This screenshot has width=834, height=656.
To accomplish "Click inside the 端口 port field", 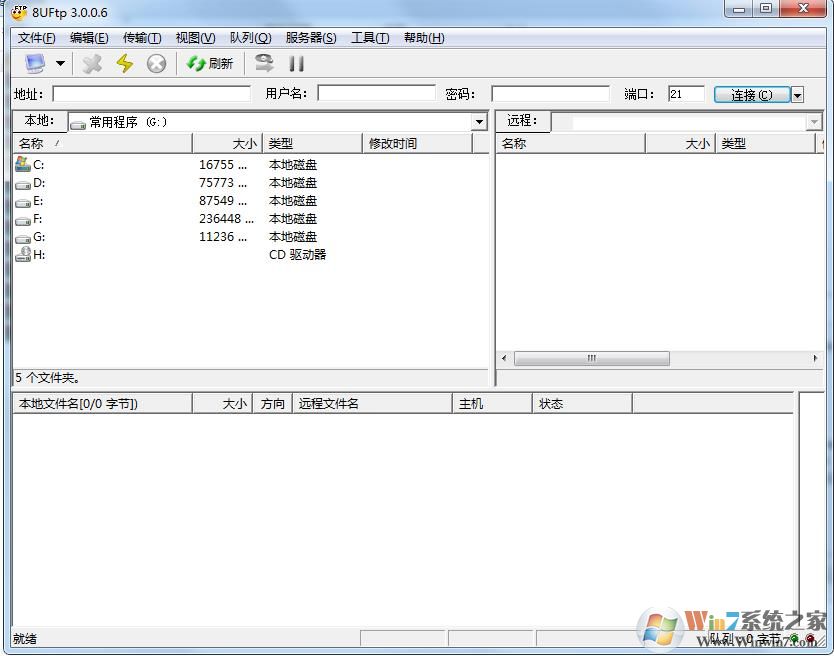I will (x=686, y=93).
